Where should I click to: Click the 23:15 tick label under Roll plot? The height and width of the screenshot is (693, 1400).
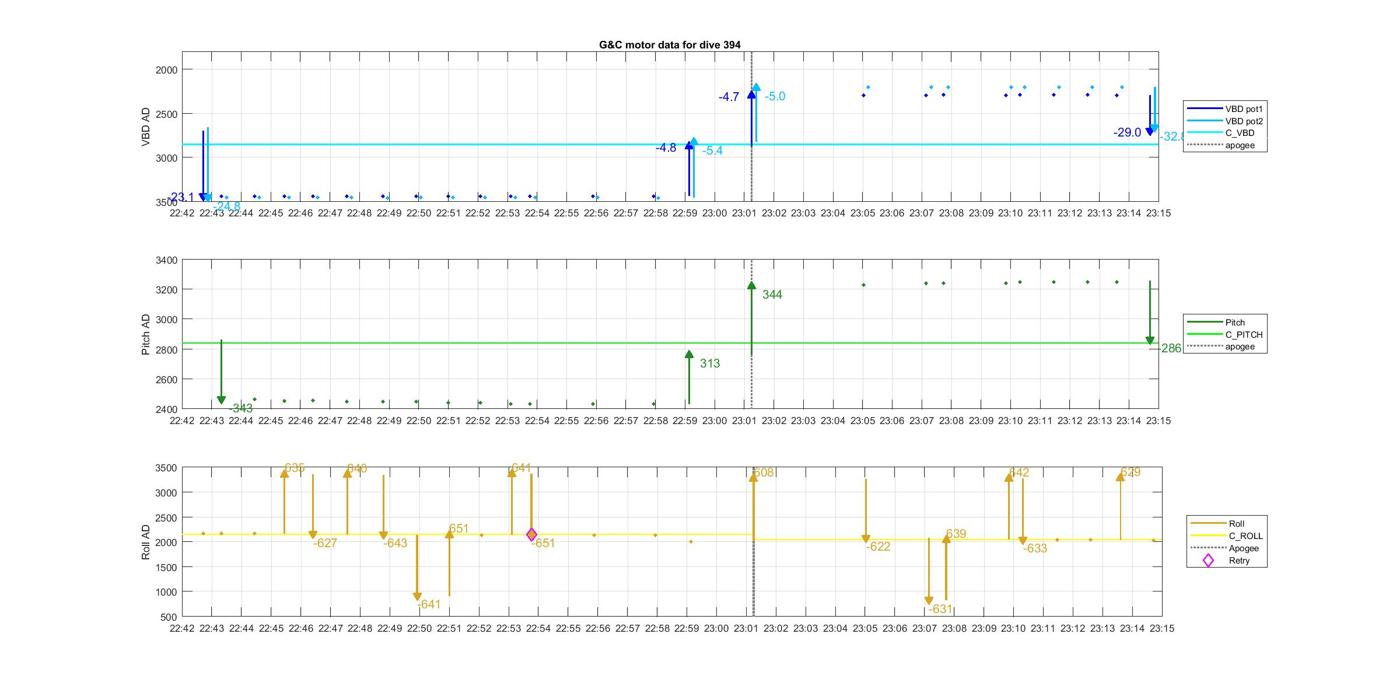click(1161, 629)
